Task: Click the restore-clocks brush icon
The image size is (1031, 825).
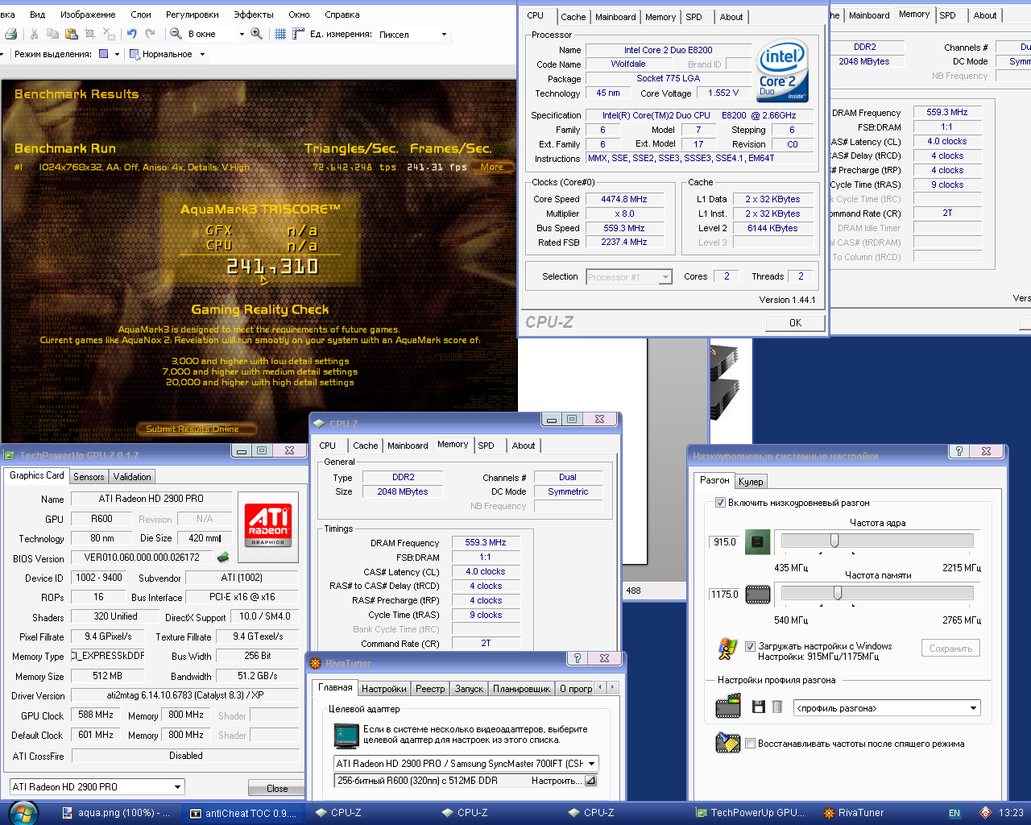Action: coord(728,743)
